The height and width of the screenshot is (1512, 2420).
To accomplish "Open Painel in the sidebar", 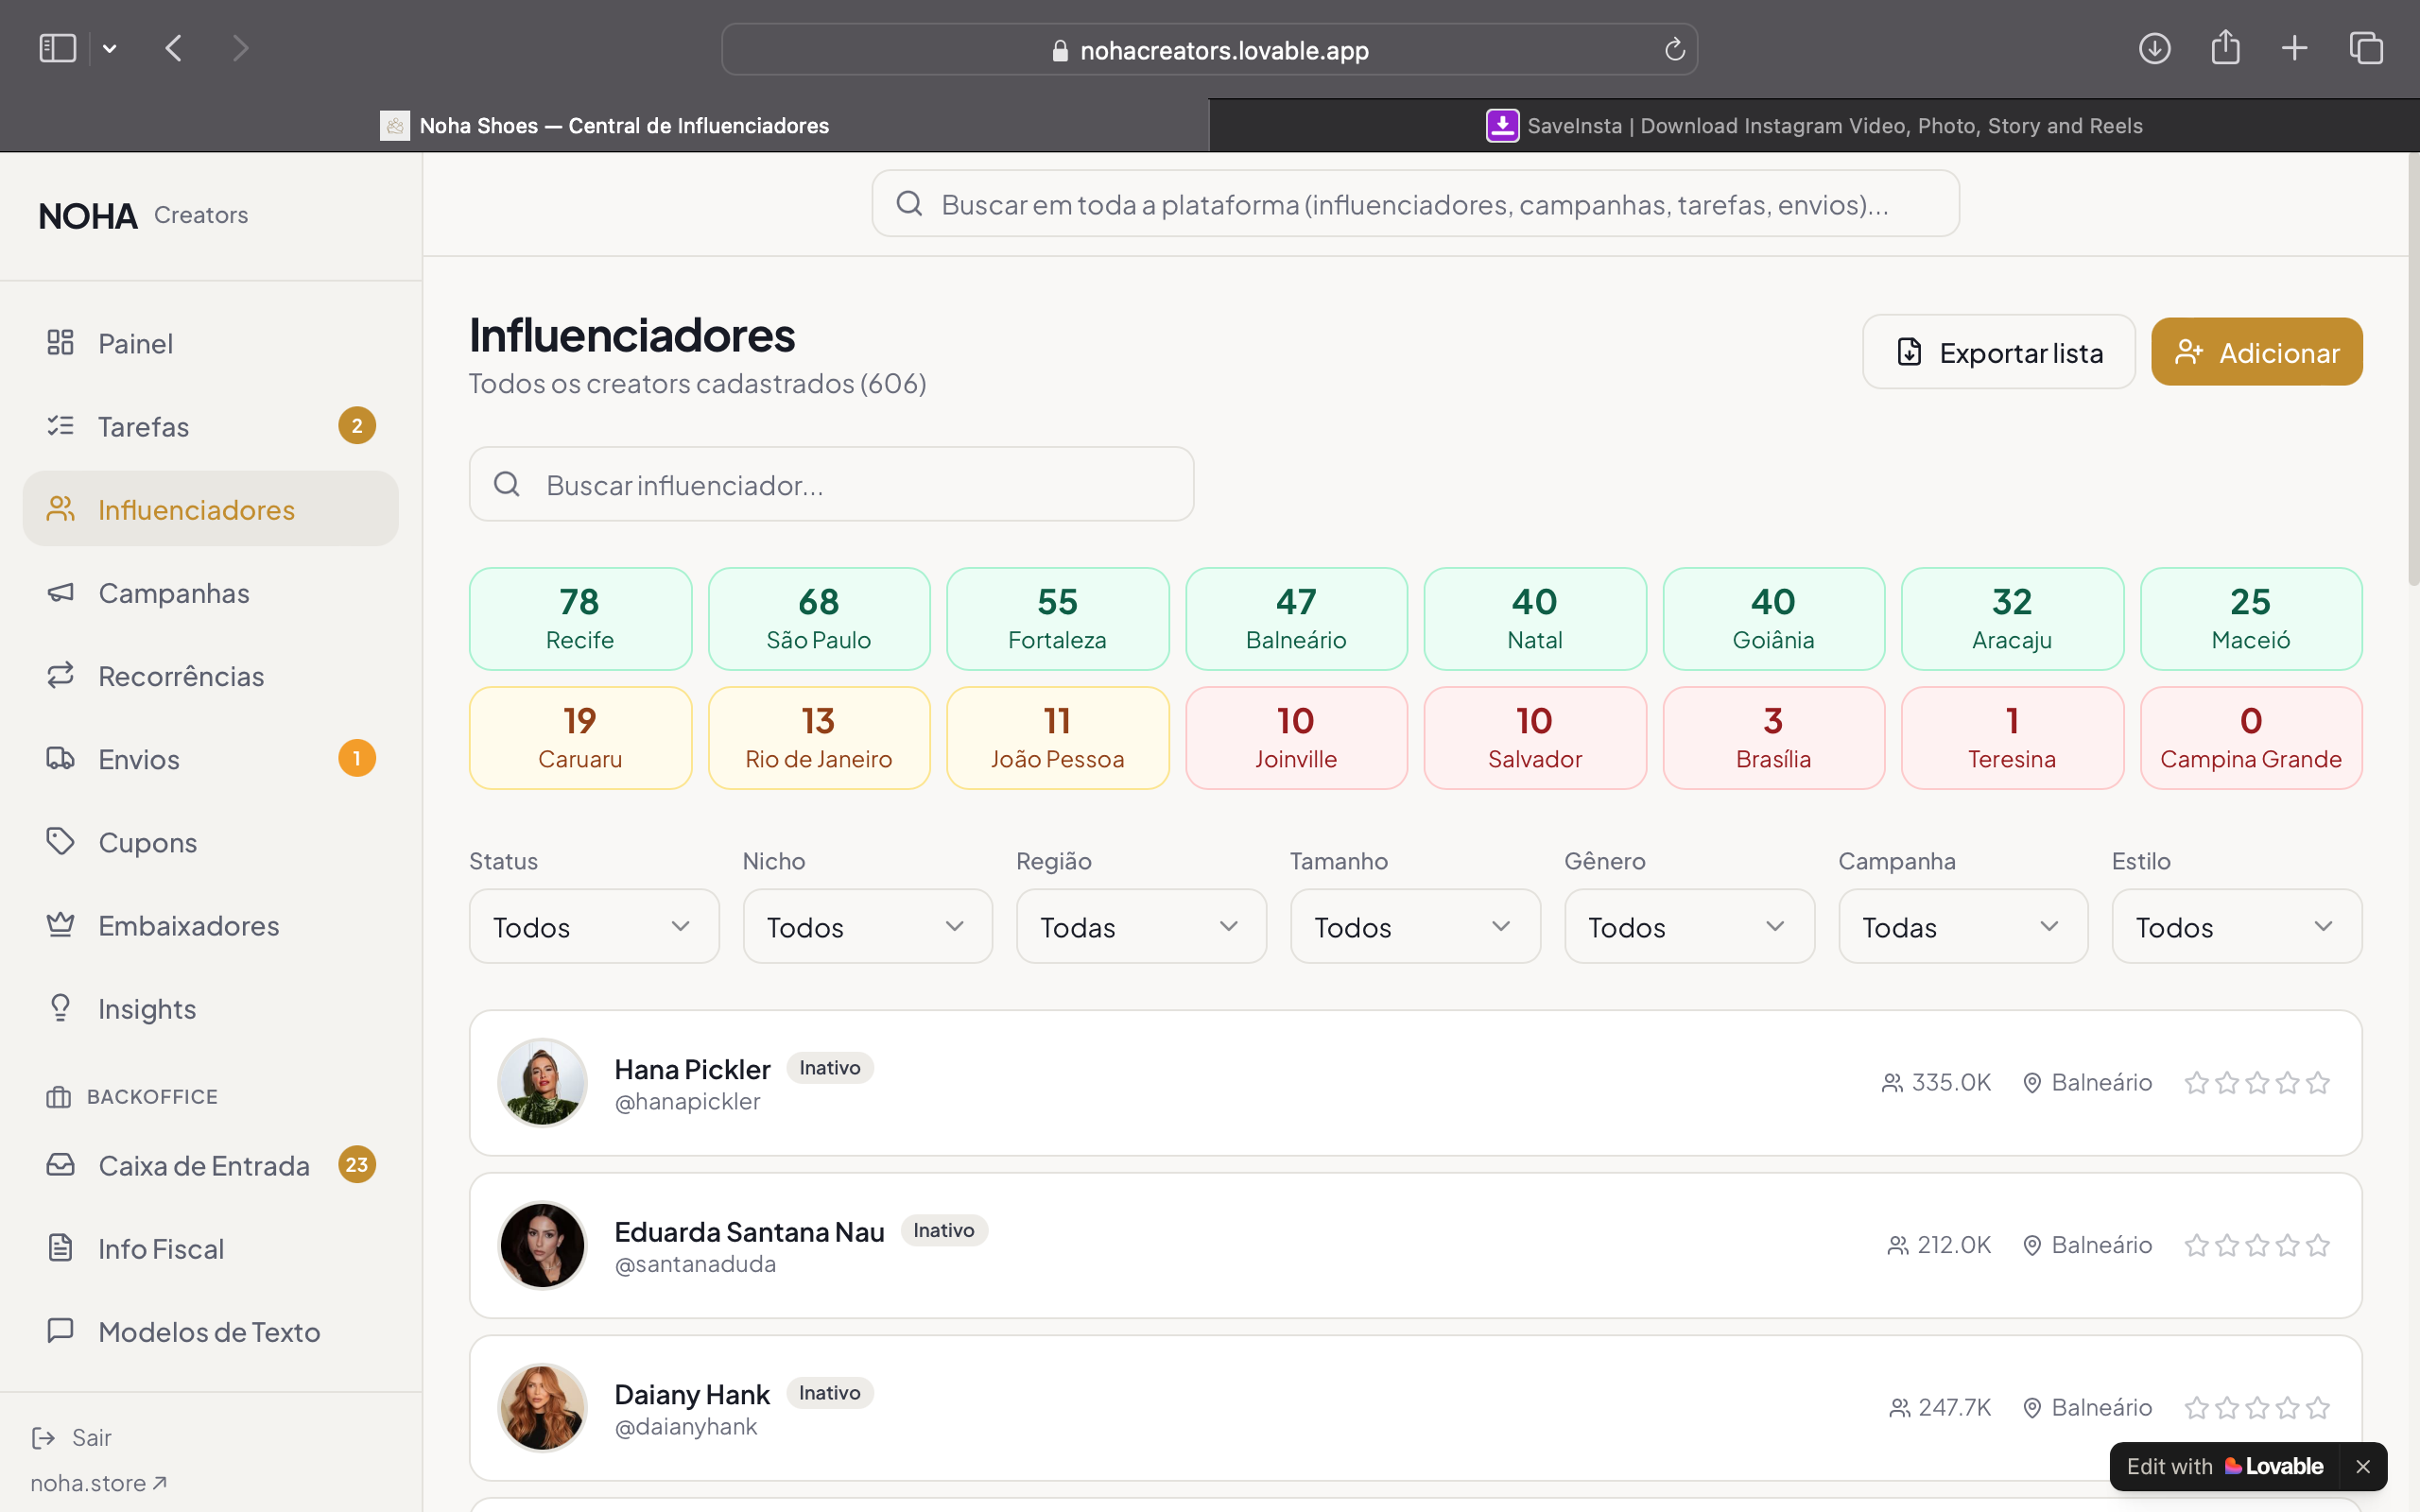I will (x=211, y=343).
